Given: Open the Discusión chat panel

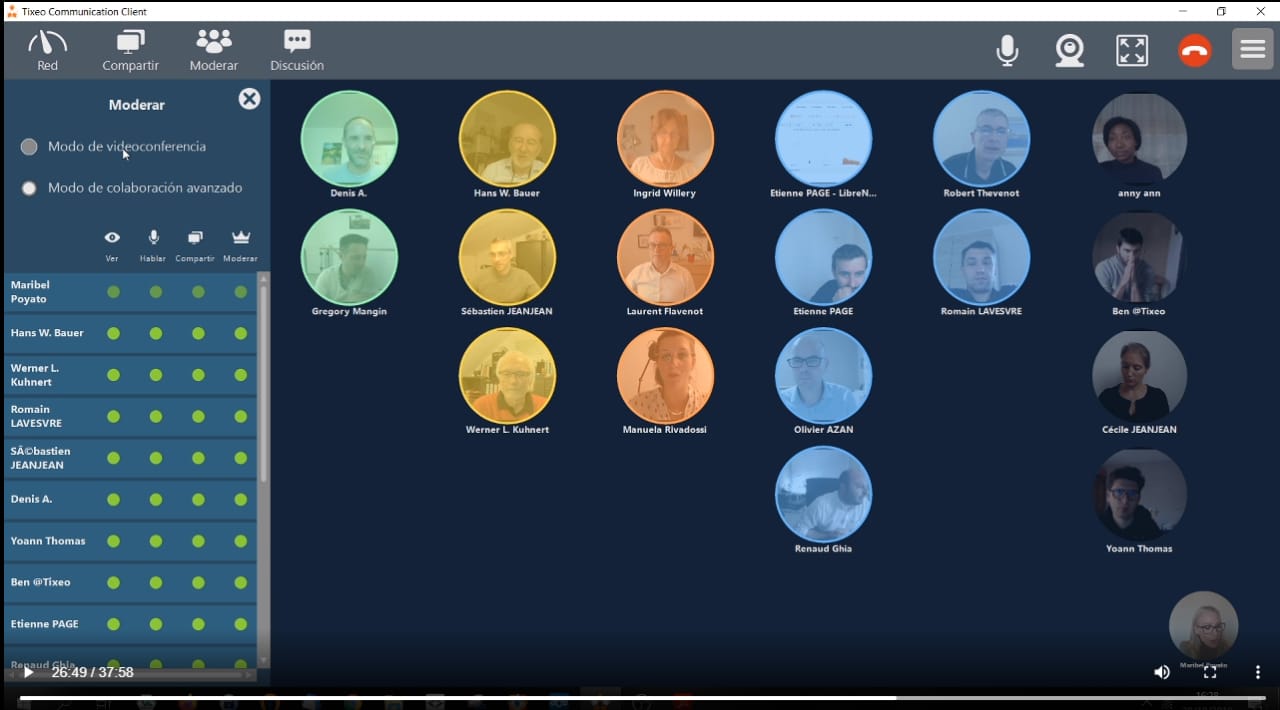Looking at the screenshot, I should tap(297, 50).
